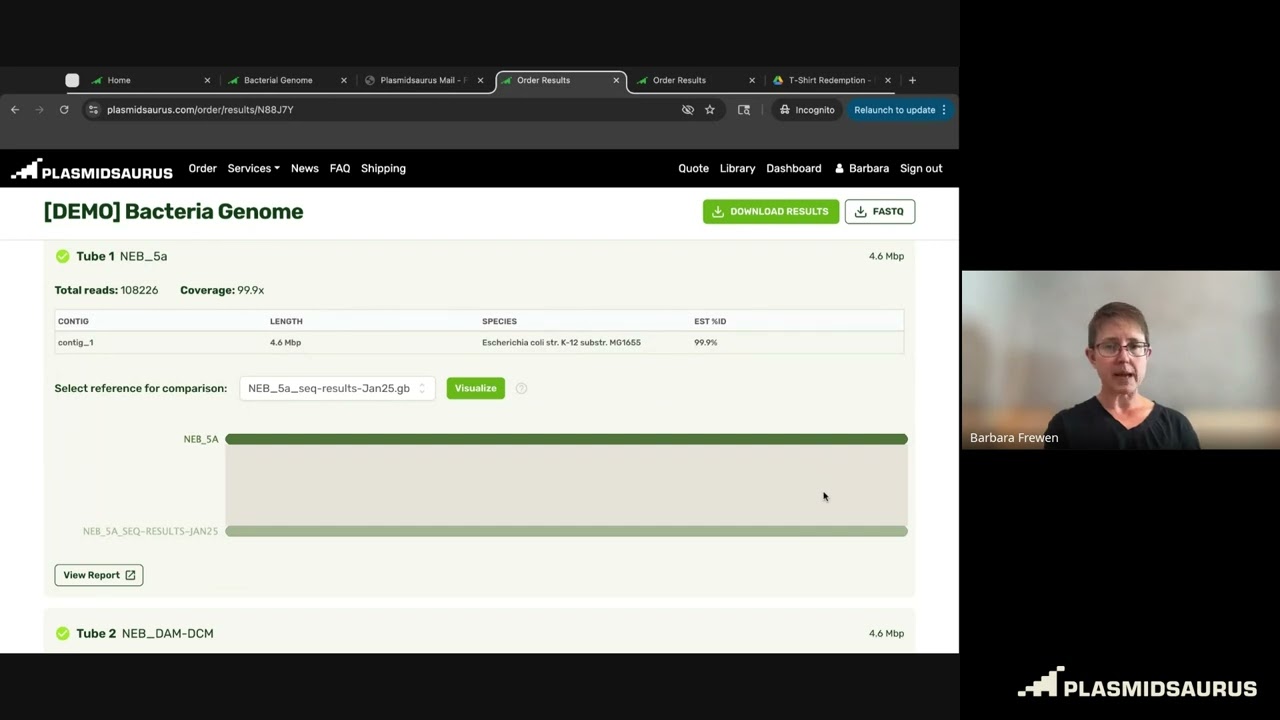This screenshot has width=1280, height=720.
Task: Switch to the Home tab
Action: pos(150,80)
